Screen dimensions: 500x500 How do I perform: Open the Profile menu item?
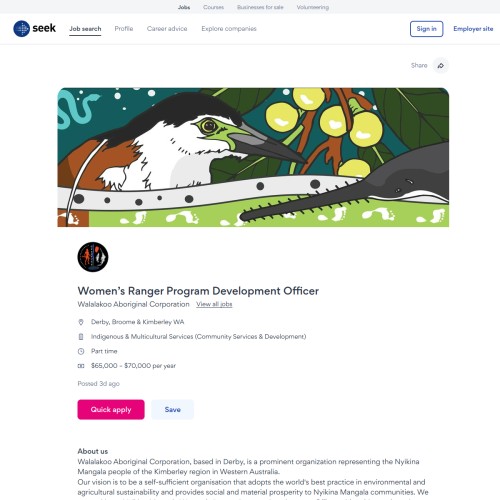tap(124, 29)
